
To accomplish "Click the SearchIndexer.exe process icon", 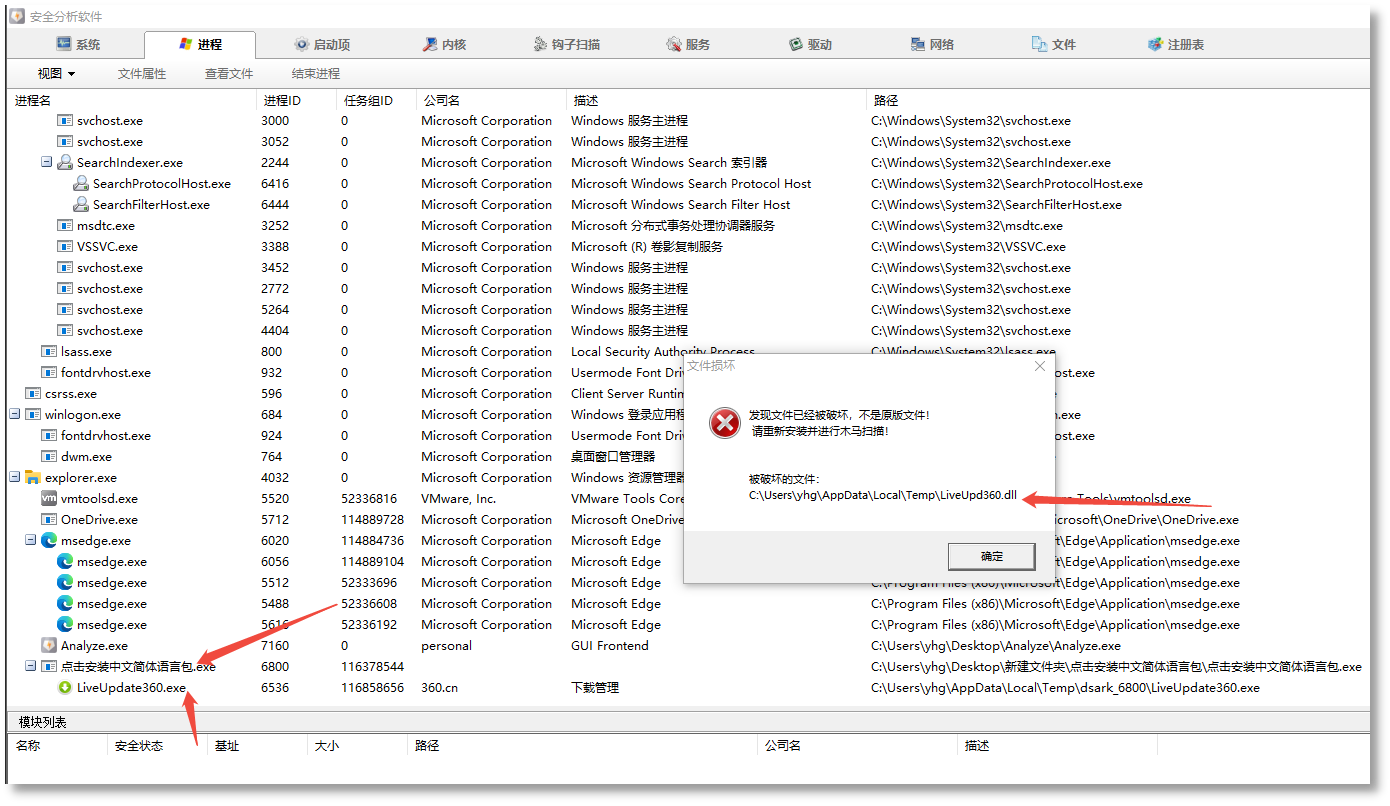I will tap(65, 162).
